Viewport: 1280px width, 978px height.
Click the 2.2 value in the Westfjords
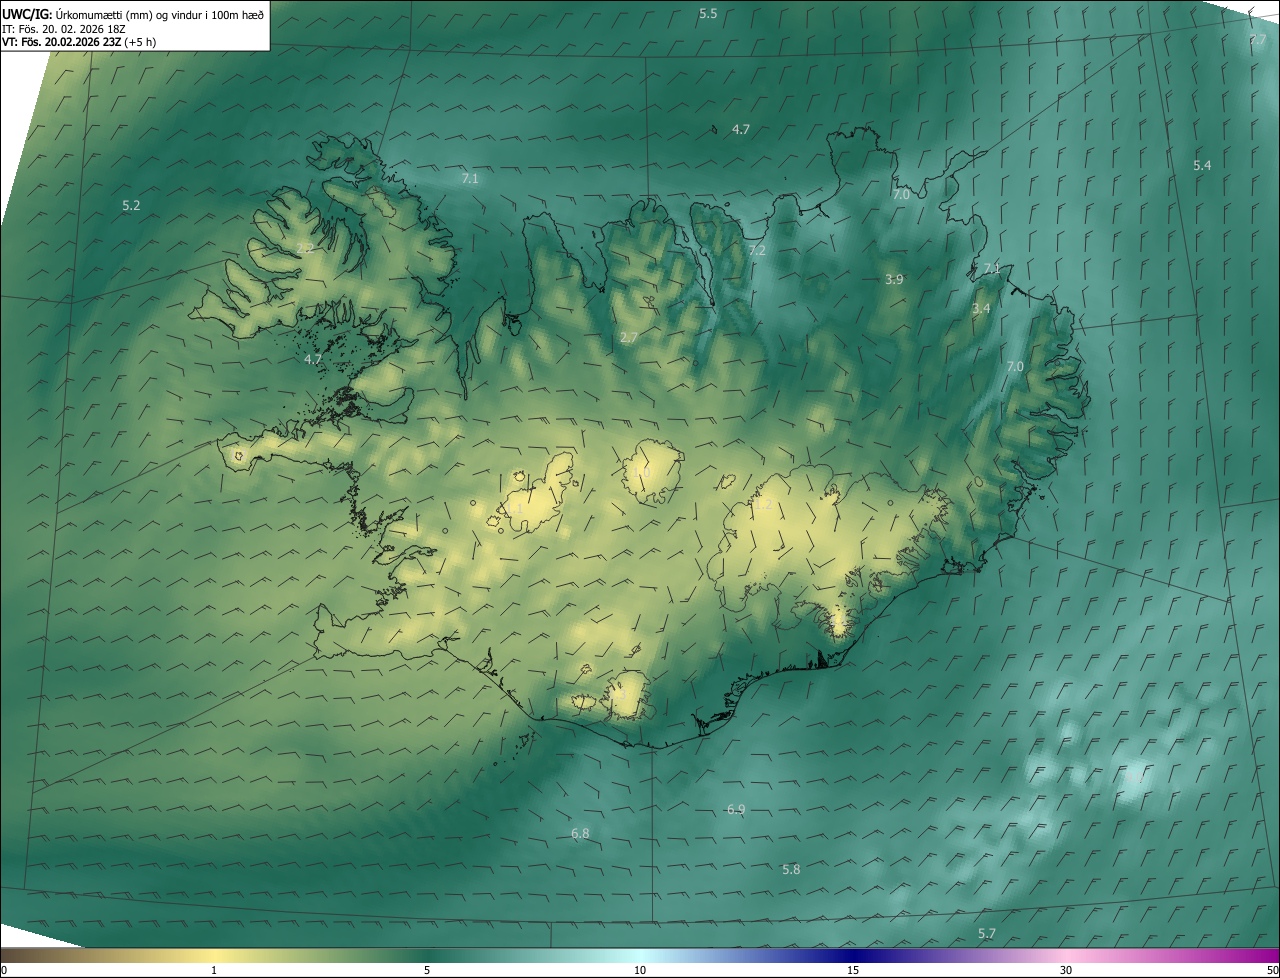click(305, 248)
